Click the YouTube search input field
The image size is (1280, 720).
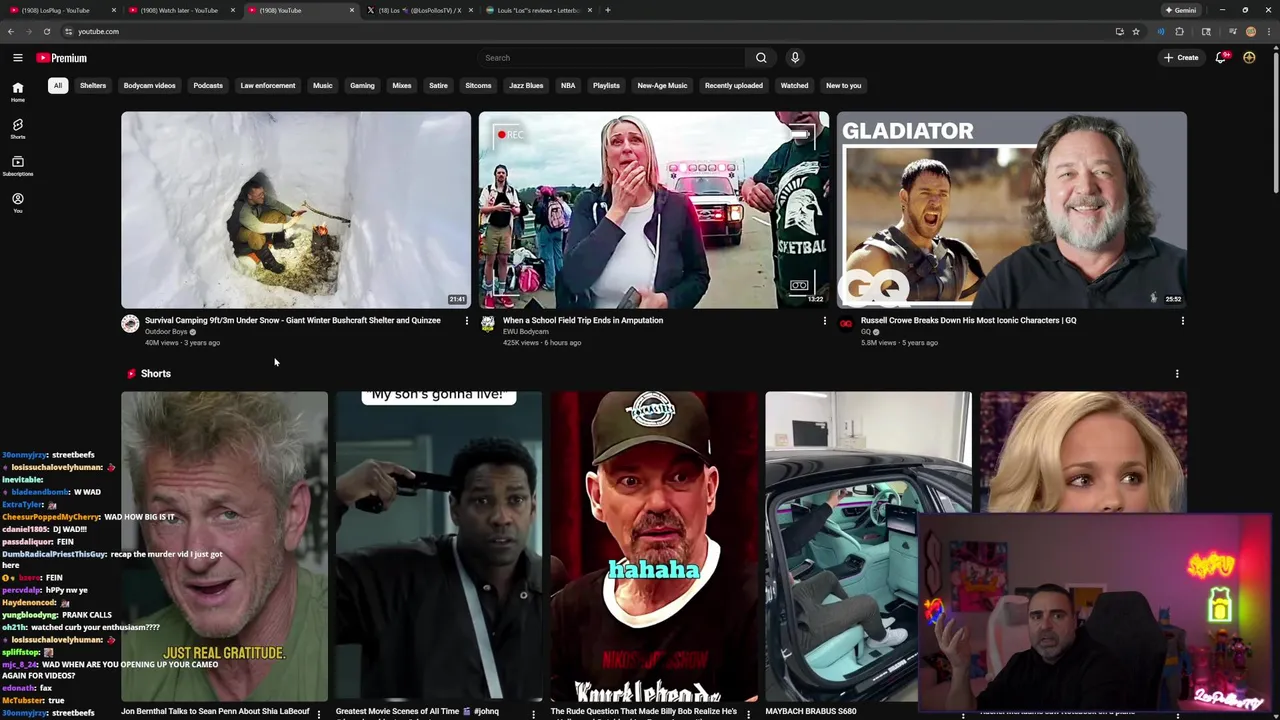tap(610, 58)
